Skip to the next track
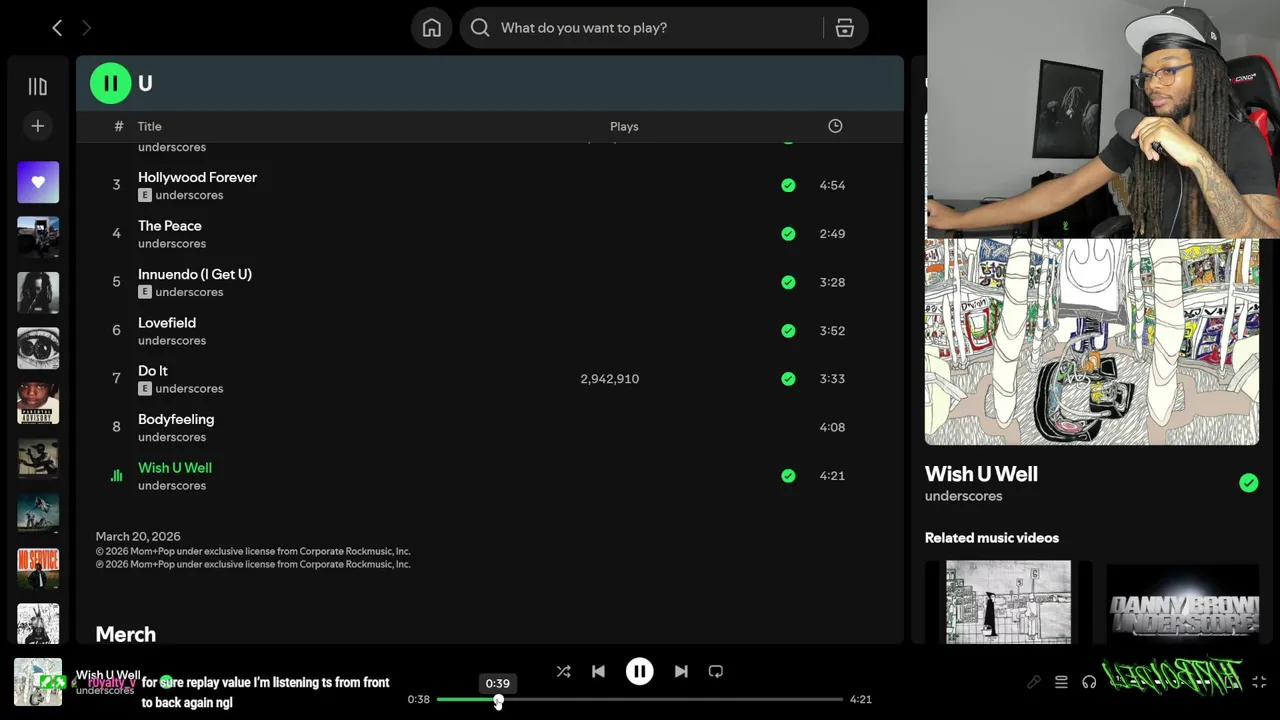This screenshot has height=720, width=1280. pos(681,671)
